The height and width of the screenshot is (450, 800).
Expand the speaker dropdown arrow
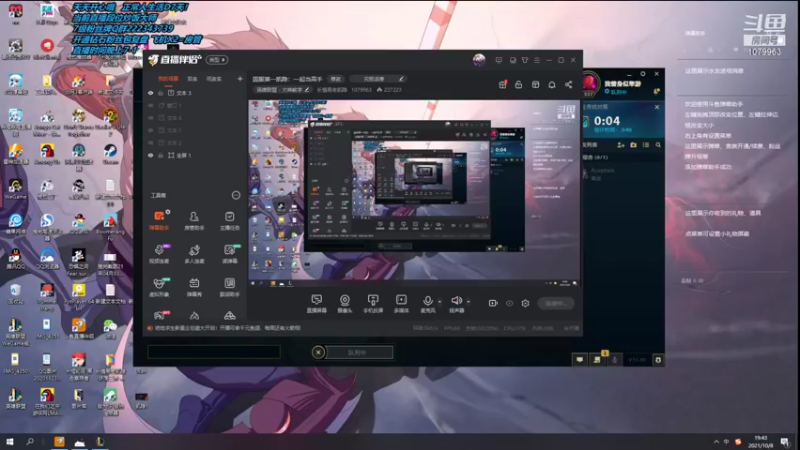pyautogui.click(x=468, y=302)
